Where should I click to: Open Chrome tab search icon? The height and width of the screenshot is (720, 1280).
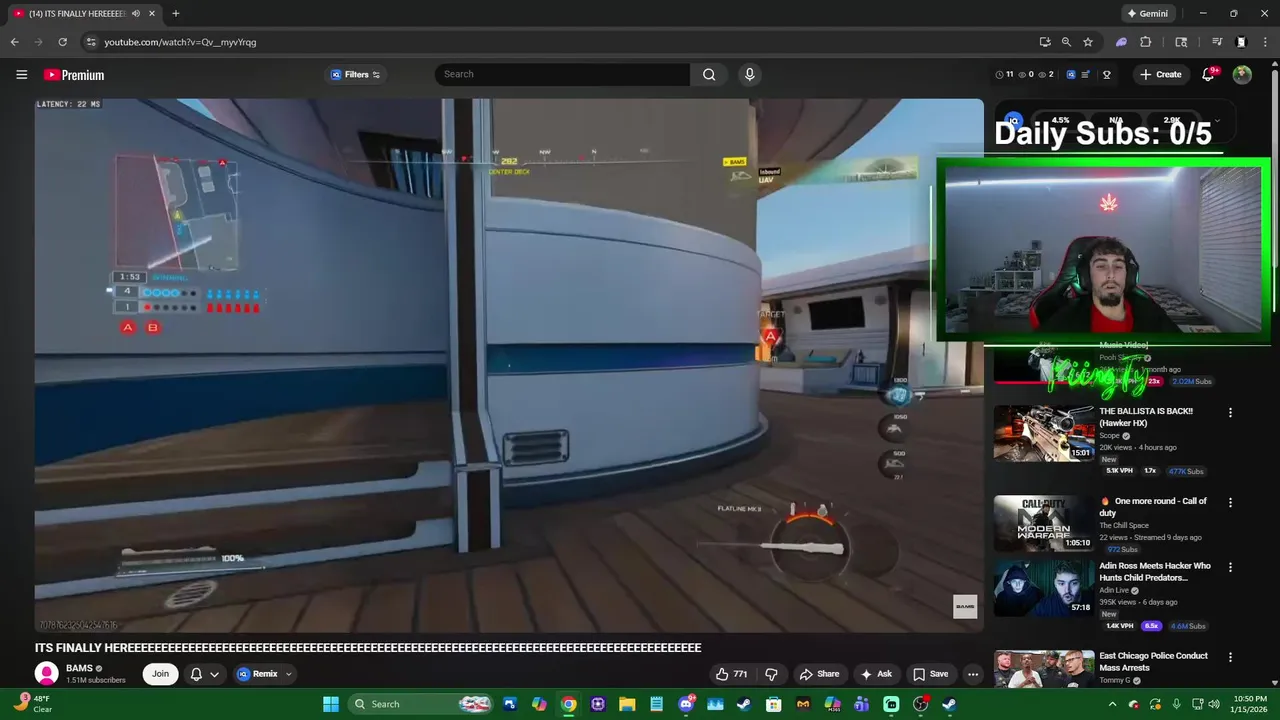click(x=1181, y=42)
